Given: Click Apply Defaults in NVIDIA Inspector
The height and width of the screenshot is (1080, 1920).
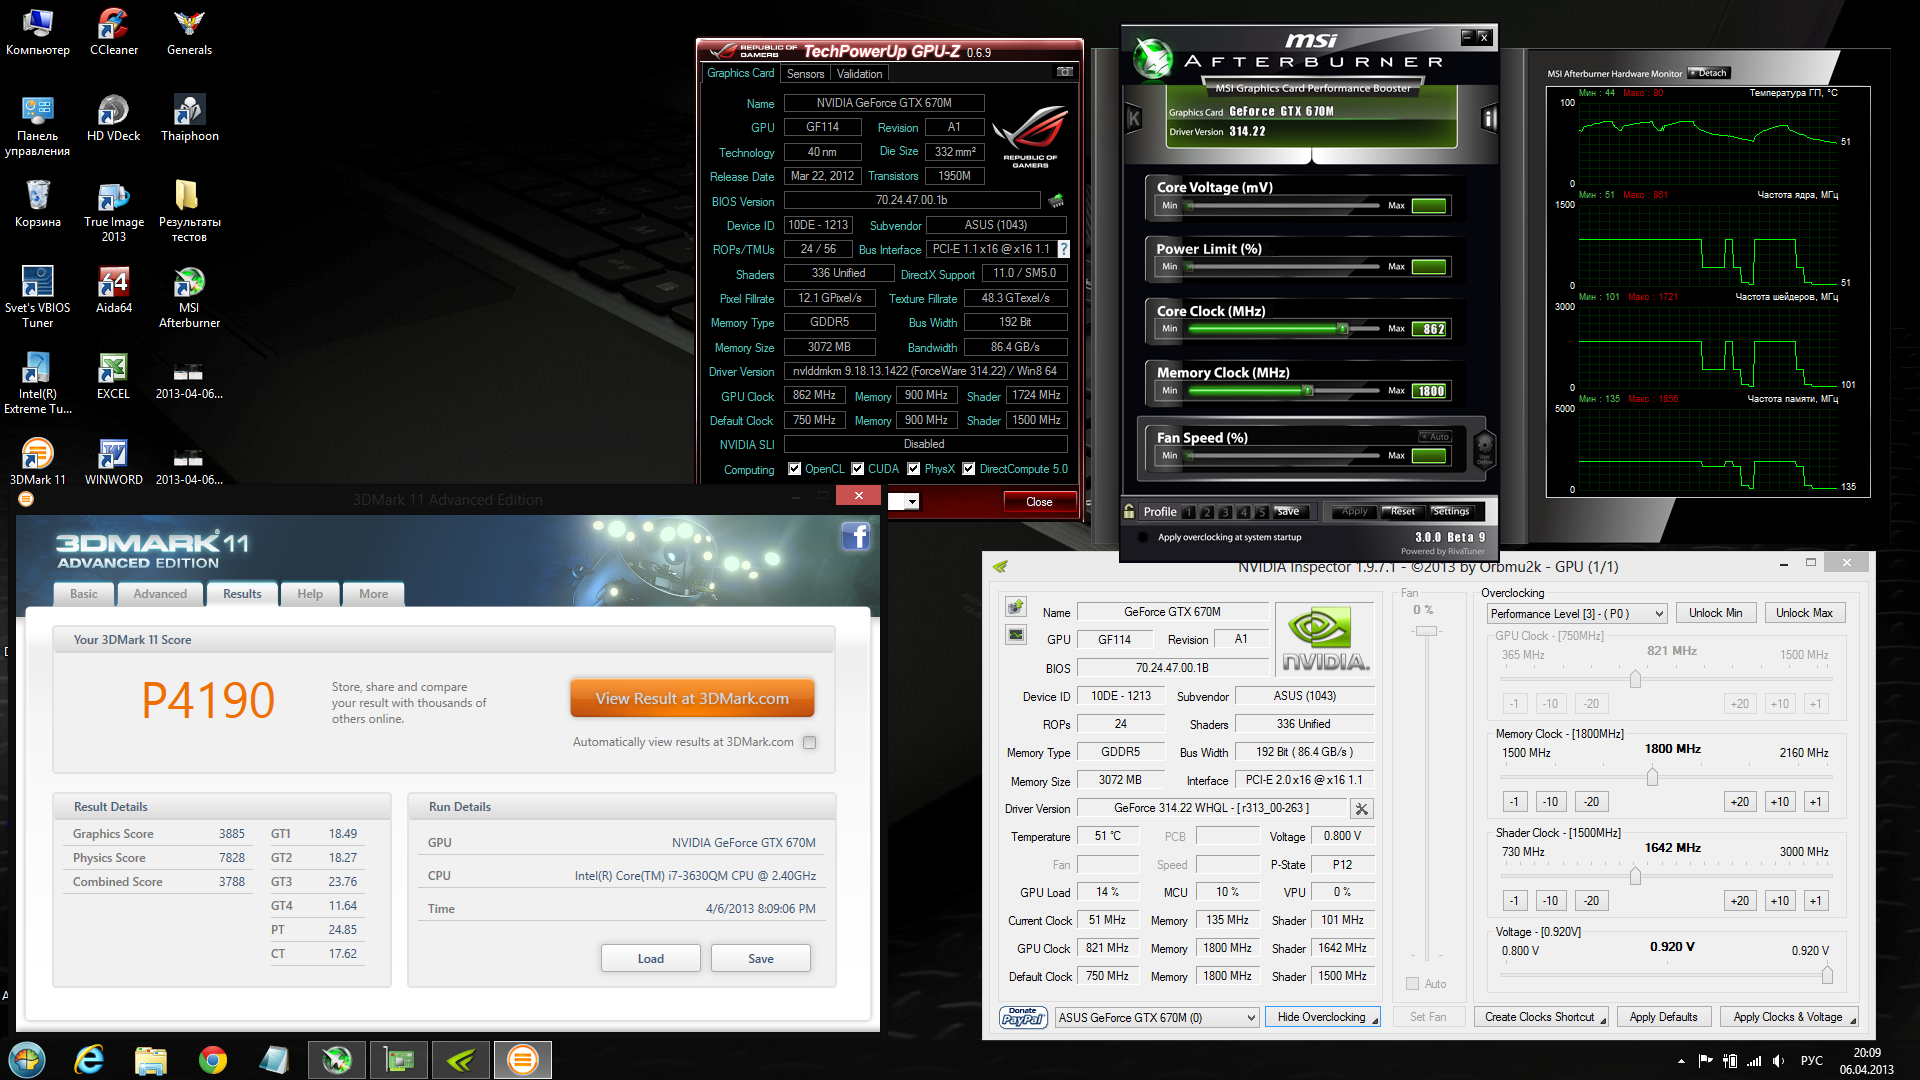Looking at the screenshot, I should point(1663,1017).
